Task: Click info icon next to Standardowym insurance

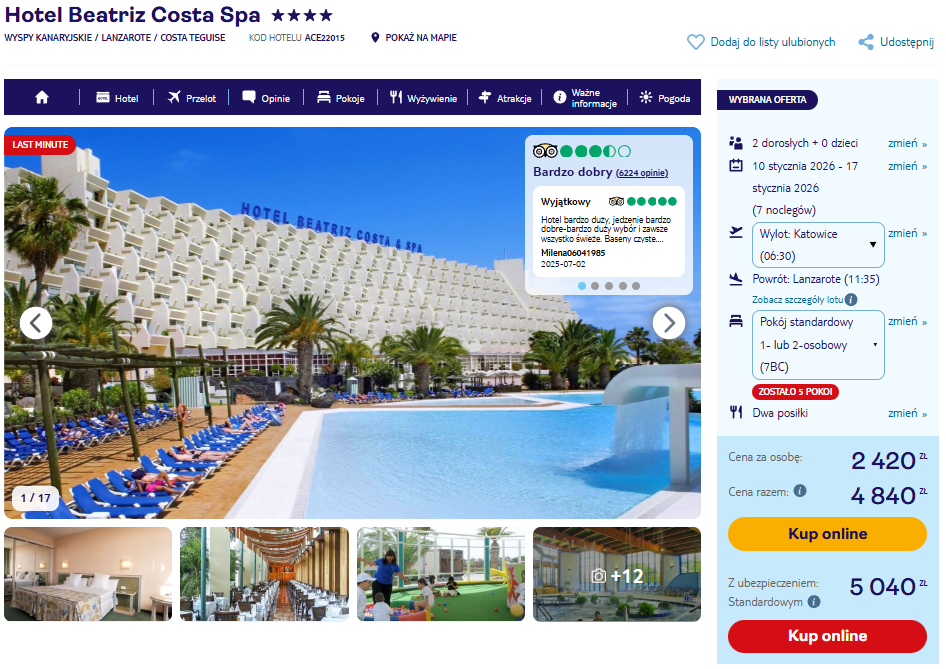Action: tap(814, 601)
